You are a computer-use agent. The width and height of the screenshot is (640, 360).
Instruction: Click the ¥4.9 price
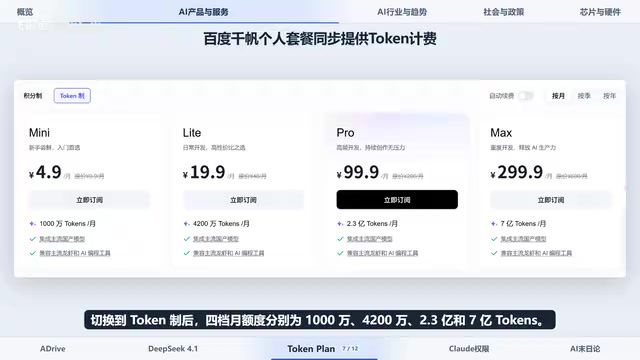pyautogui.click(x=45, y=172)
